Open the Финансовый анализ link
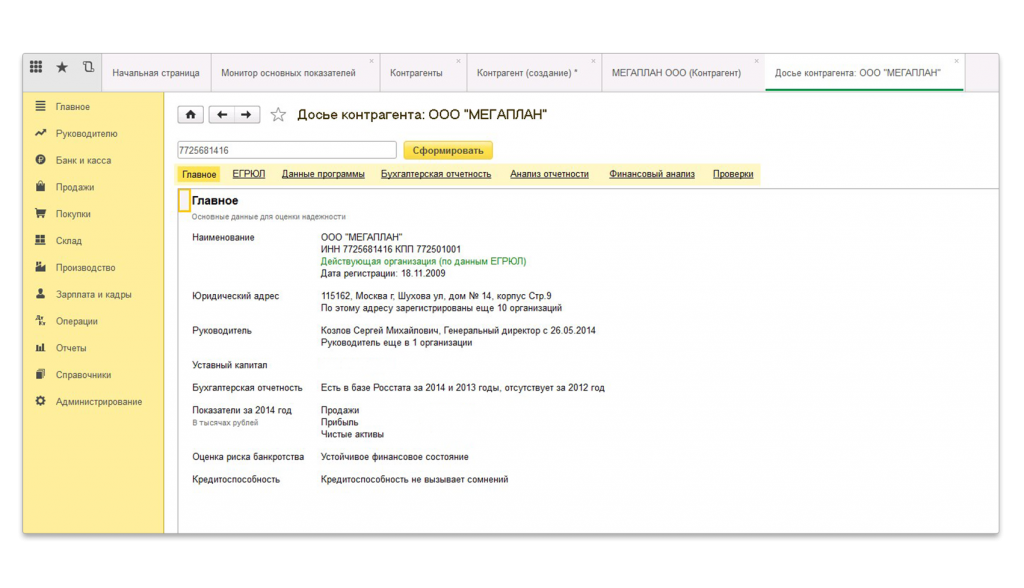 coord(652,174)
